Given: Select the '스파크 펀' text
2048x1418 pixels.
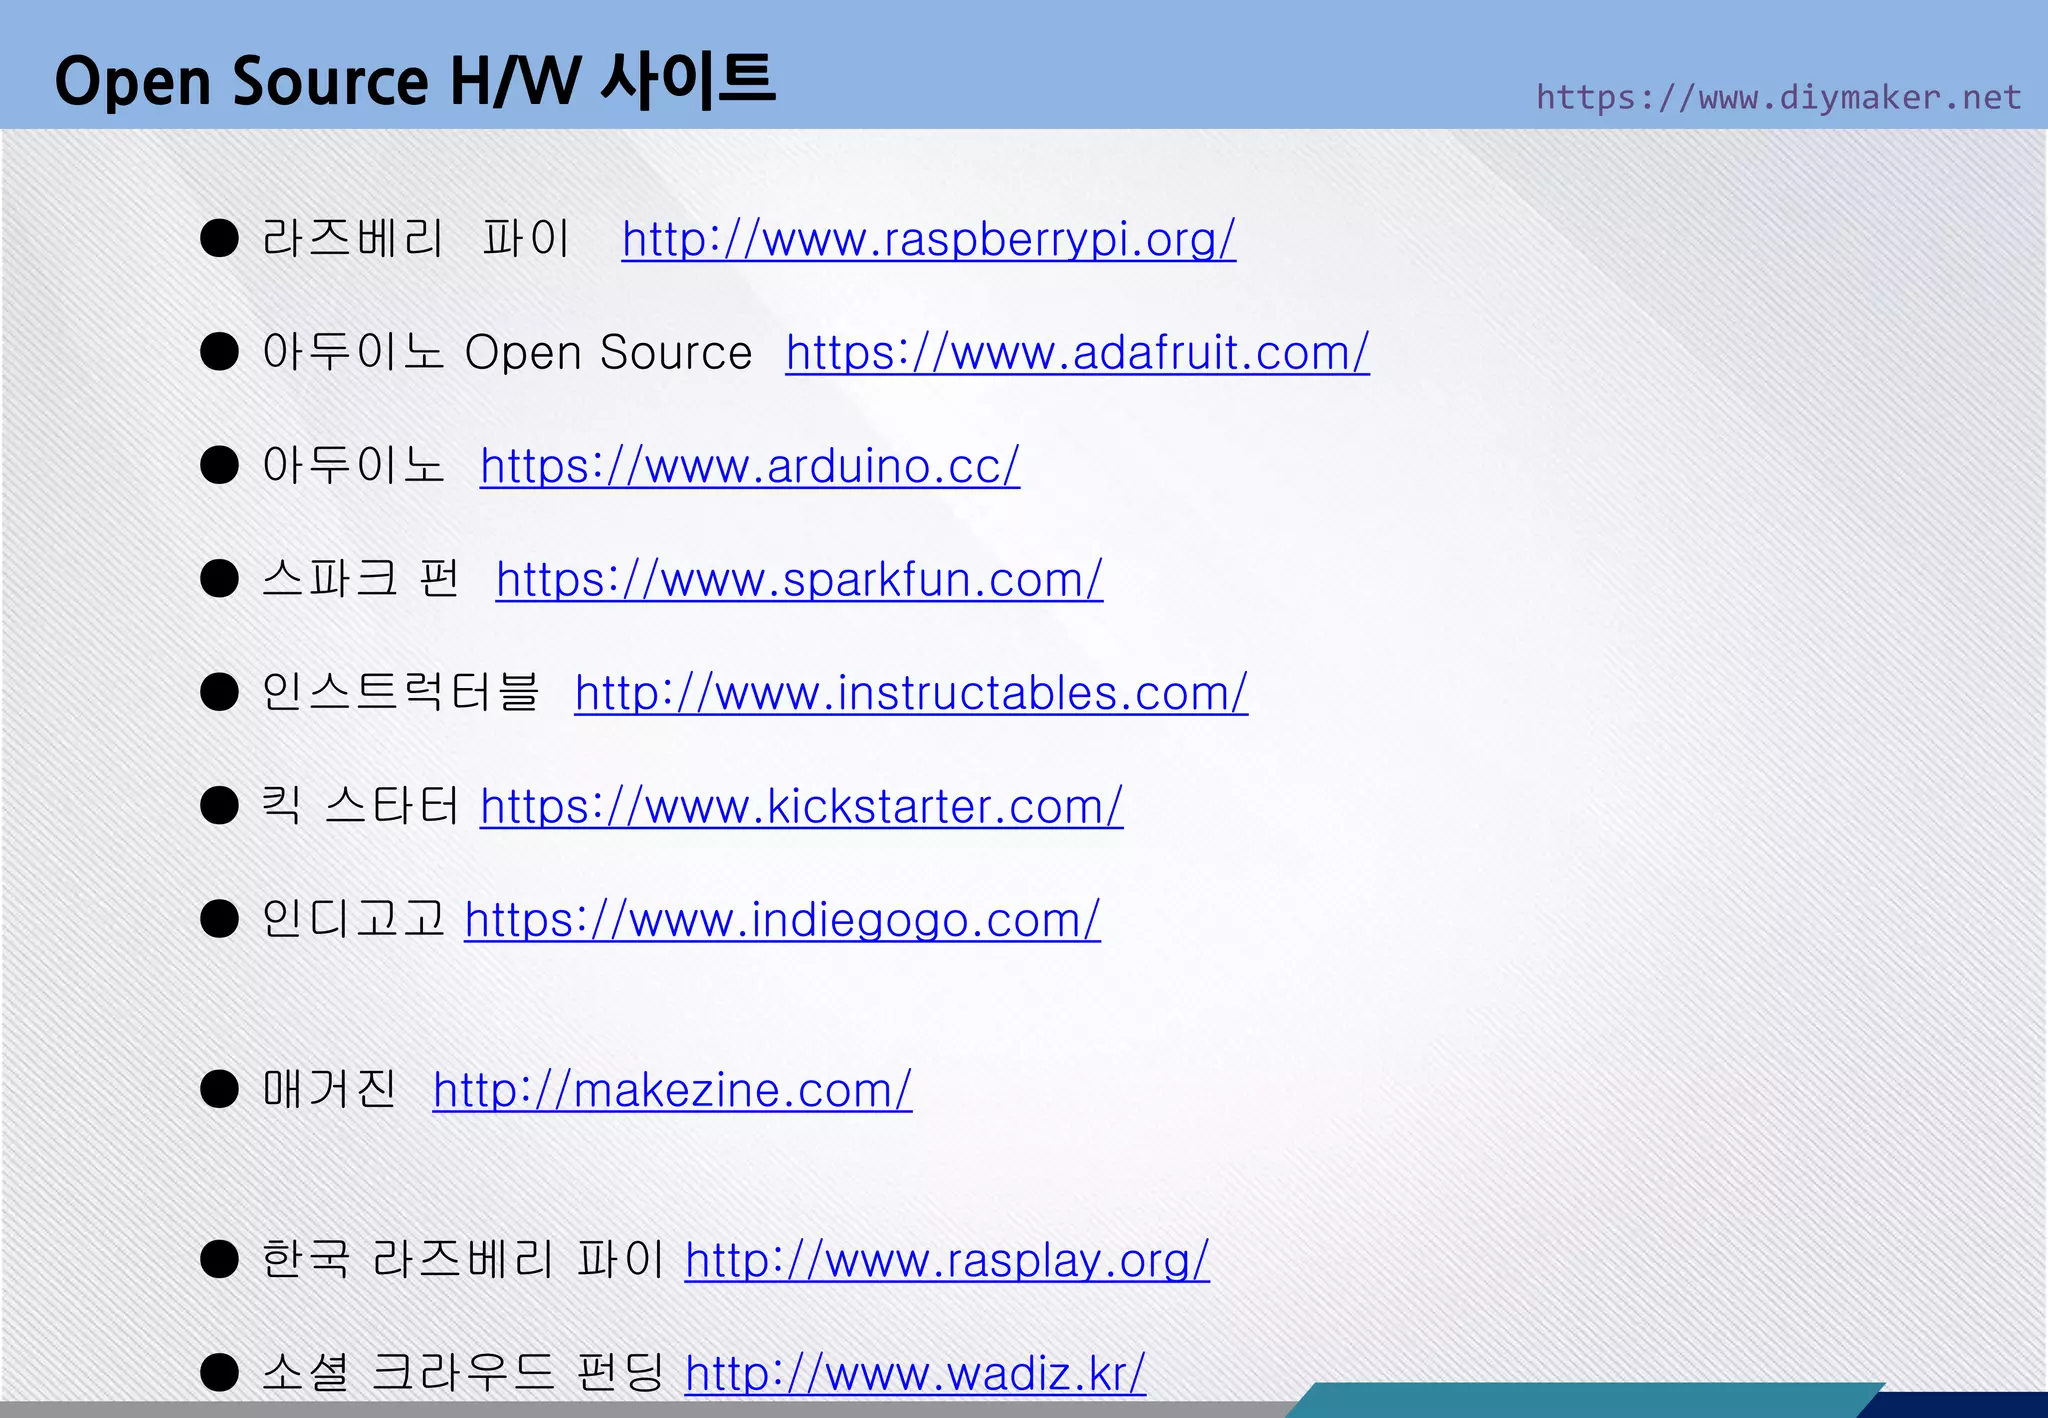Looking at the screenshot, I should pyautogui.click(x=360, y=578).
